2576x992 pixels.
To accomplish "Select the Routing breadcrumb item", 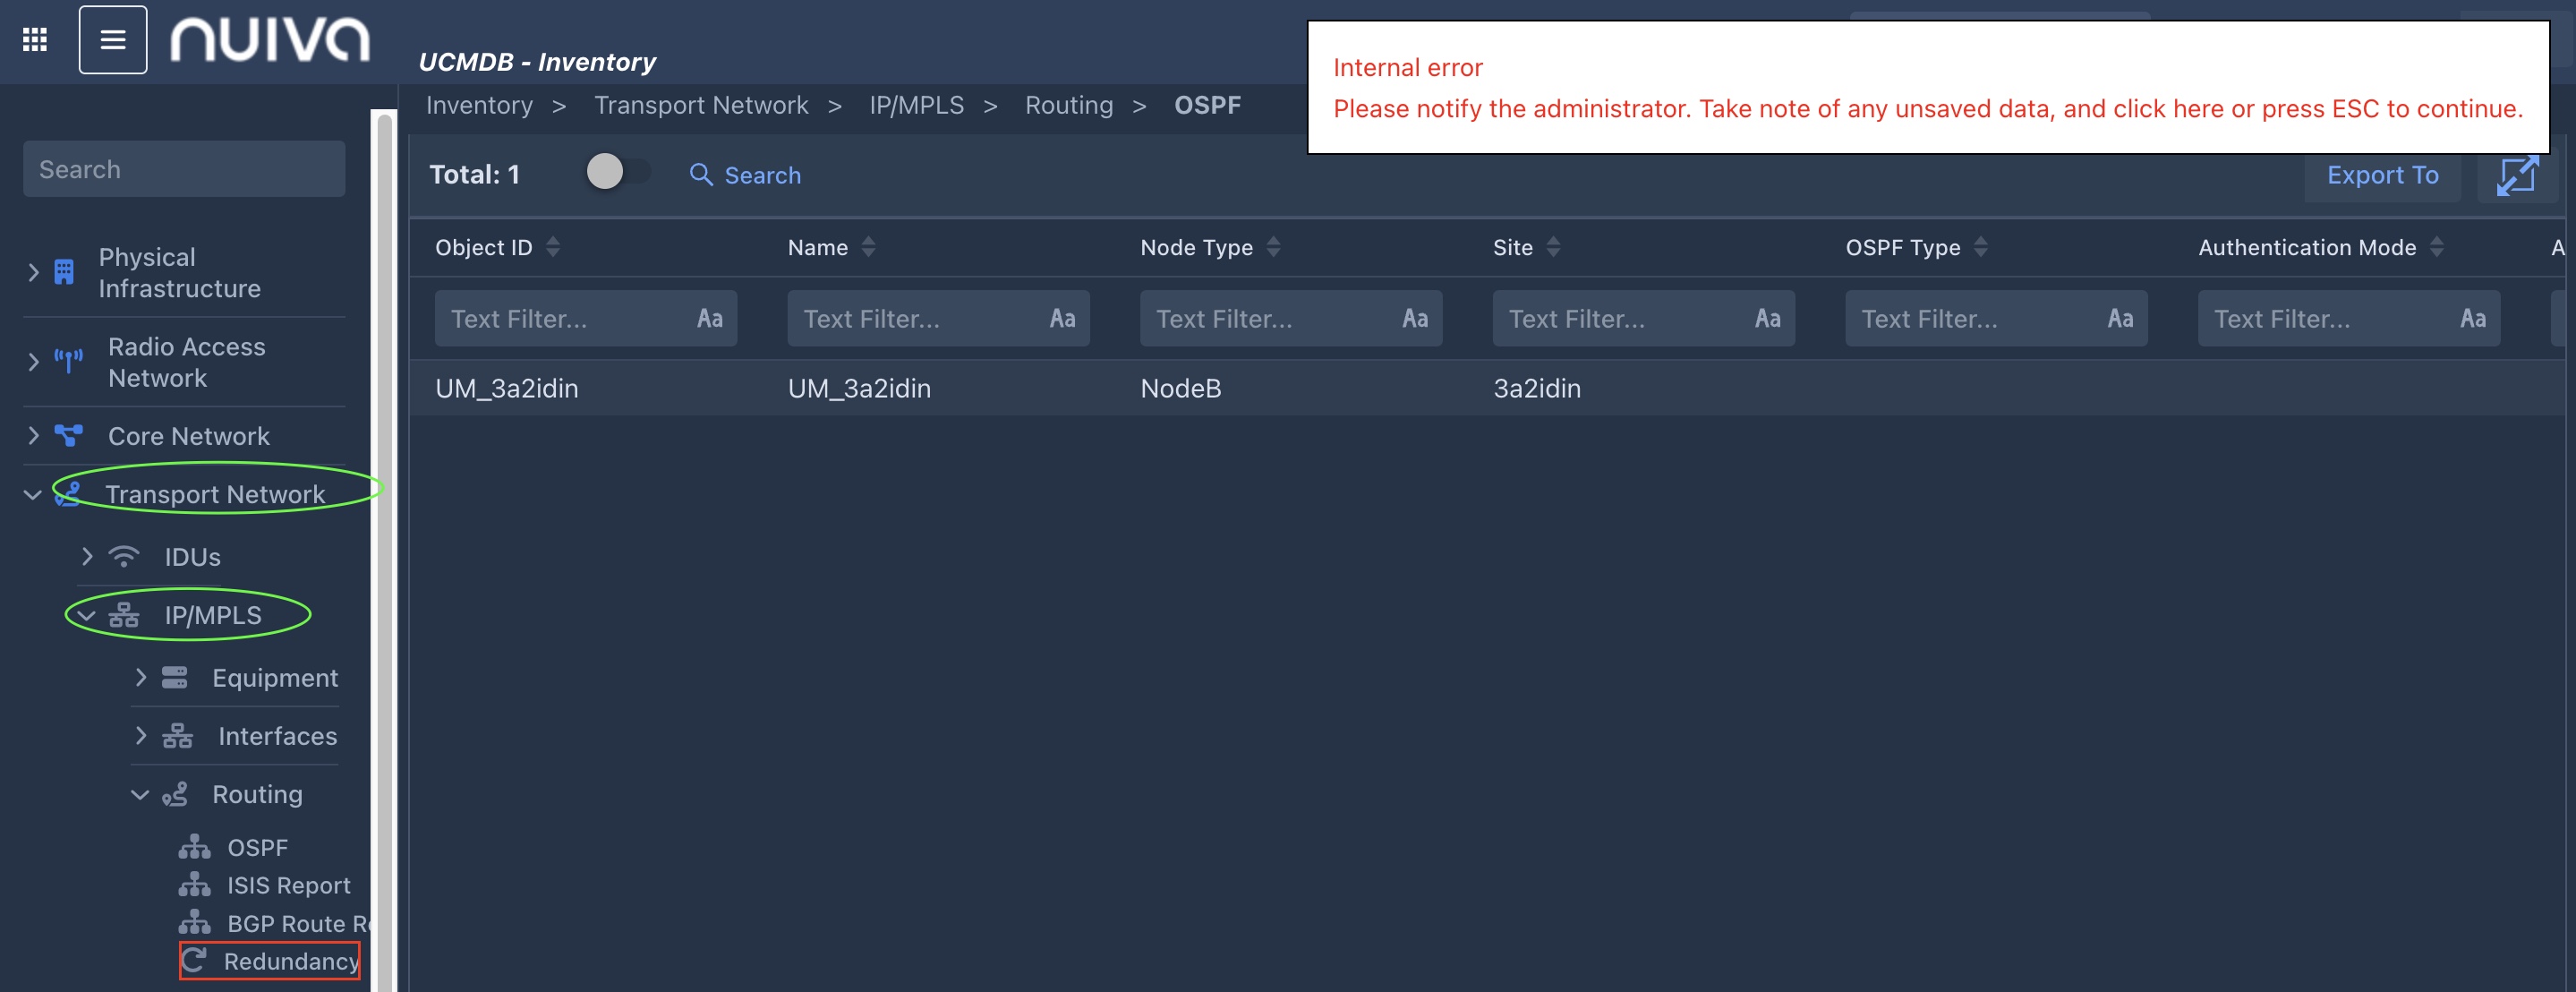I will [1068, 105].
